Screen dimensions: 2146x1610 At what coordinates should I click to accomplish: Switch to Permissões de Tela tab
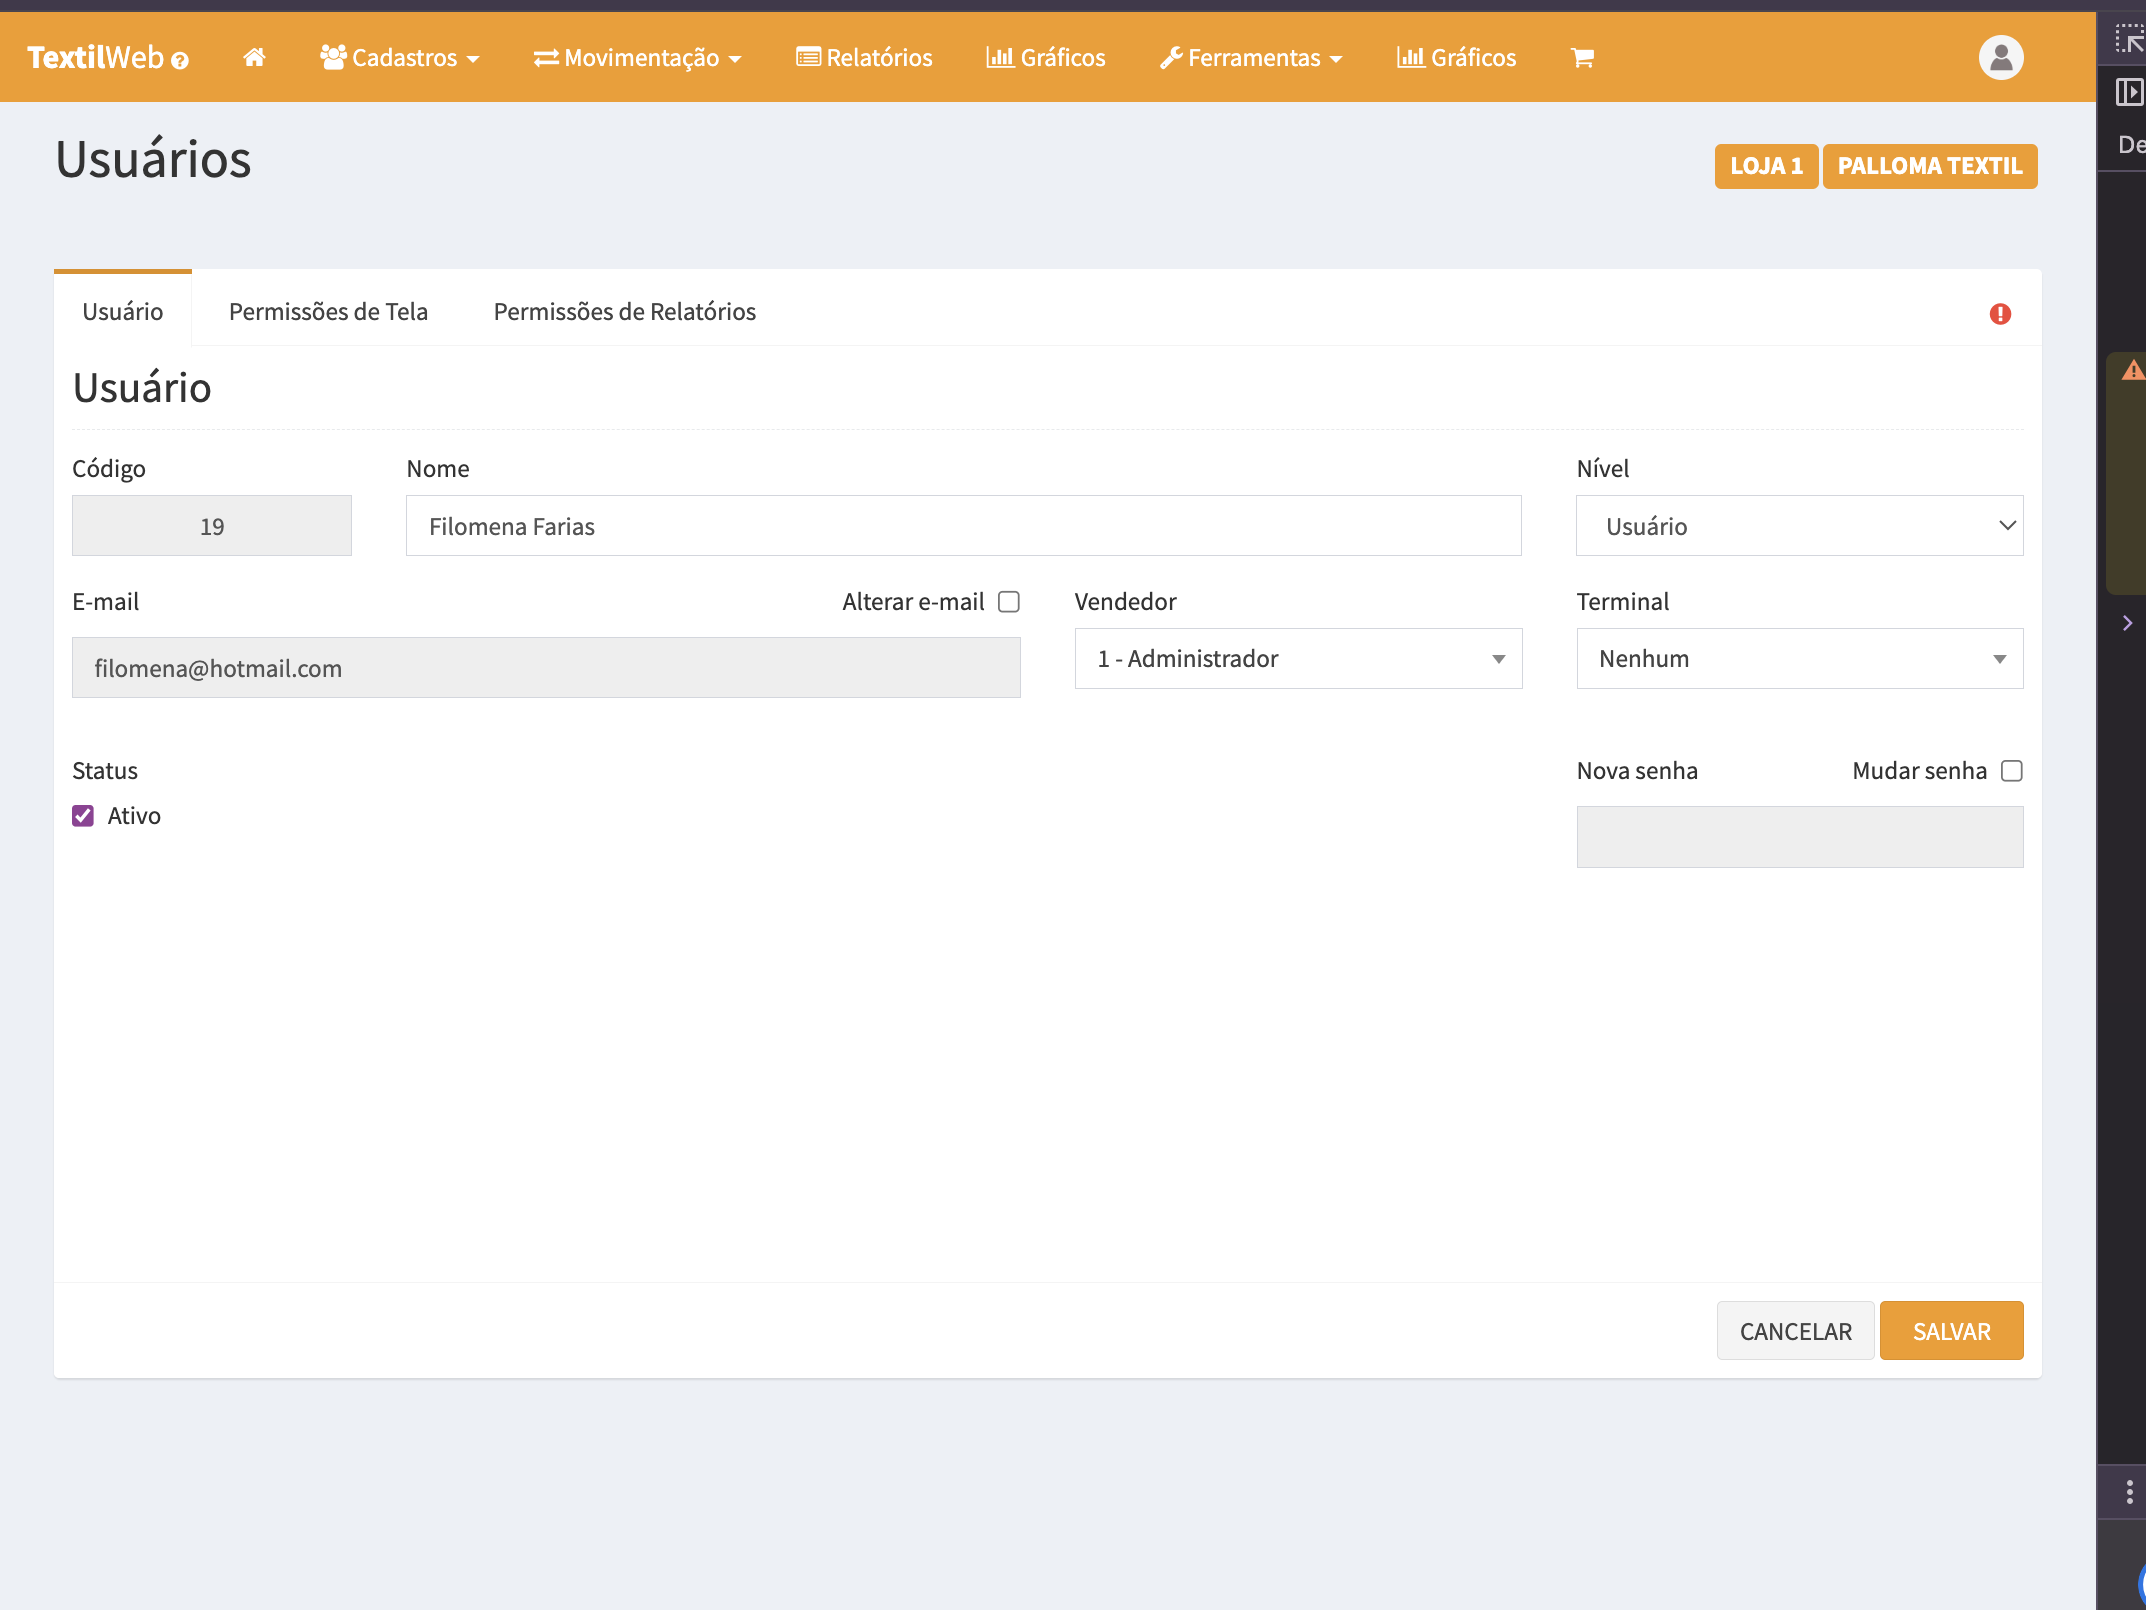(328, 312)
